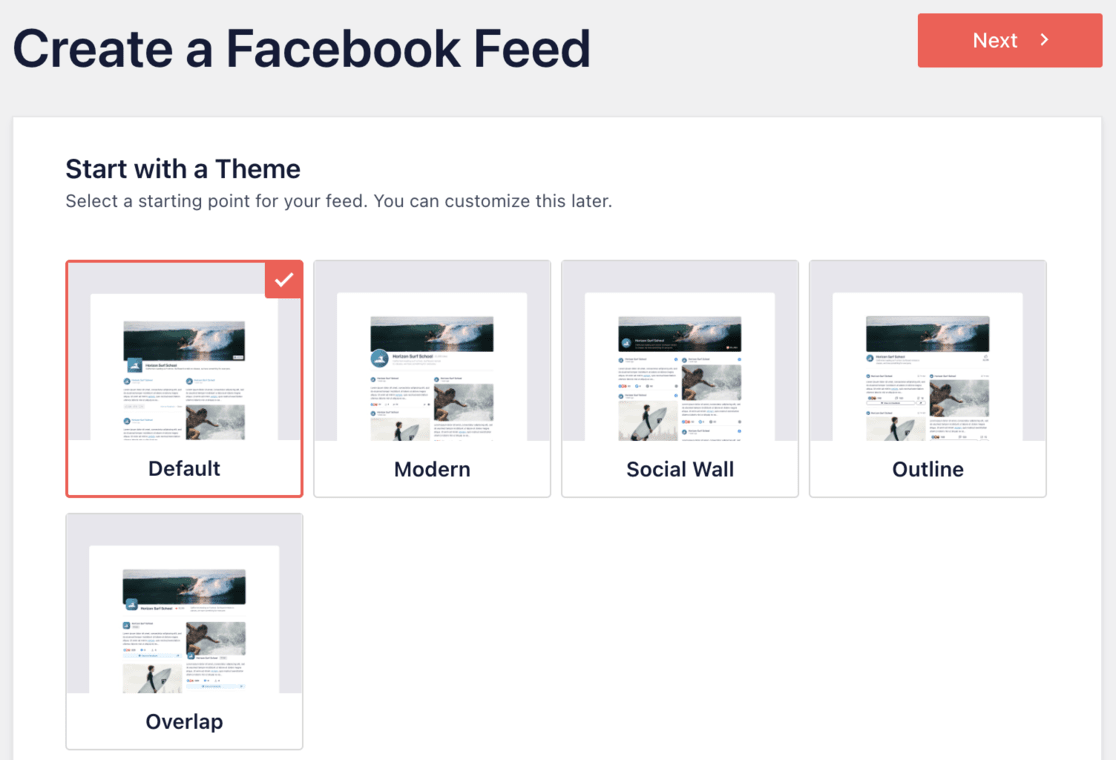Click the profile avatar in the Modern theme thumbnail

tap(380, 358)
